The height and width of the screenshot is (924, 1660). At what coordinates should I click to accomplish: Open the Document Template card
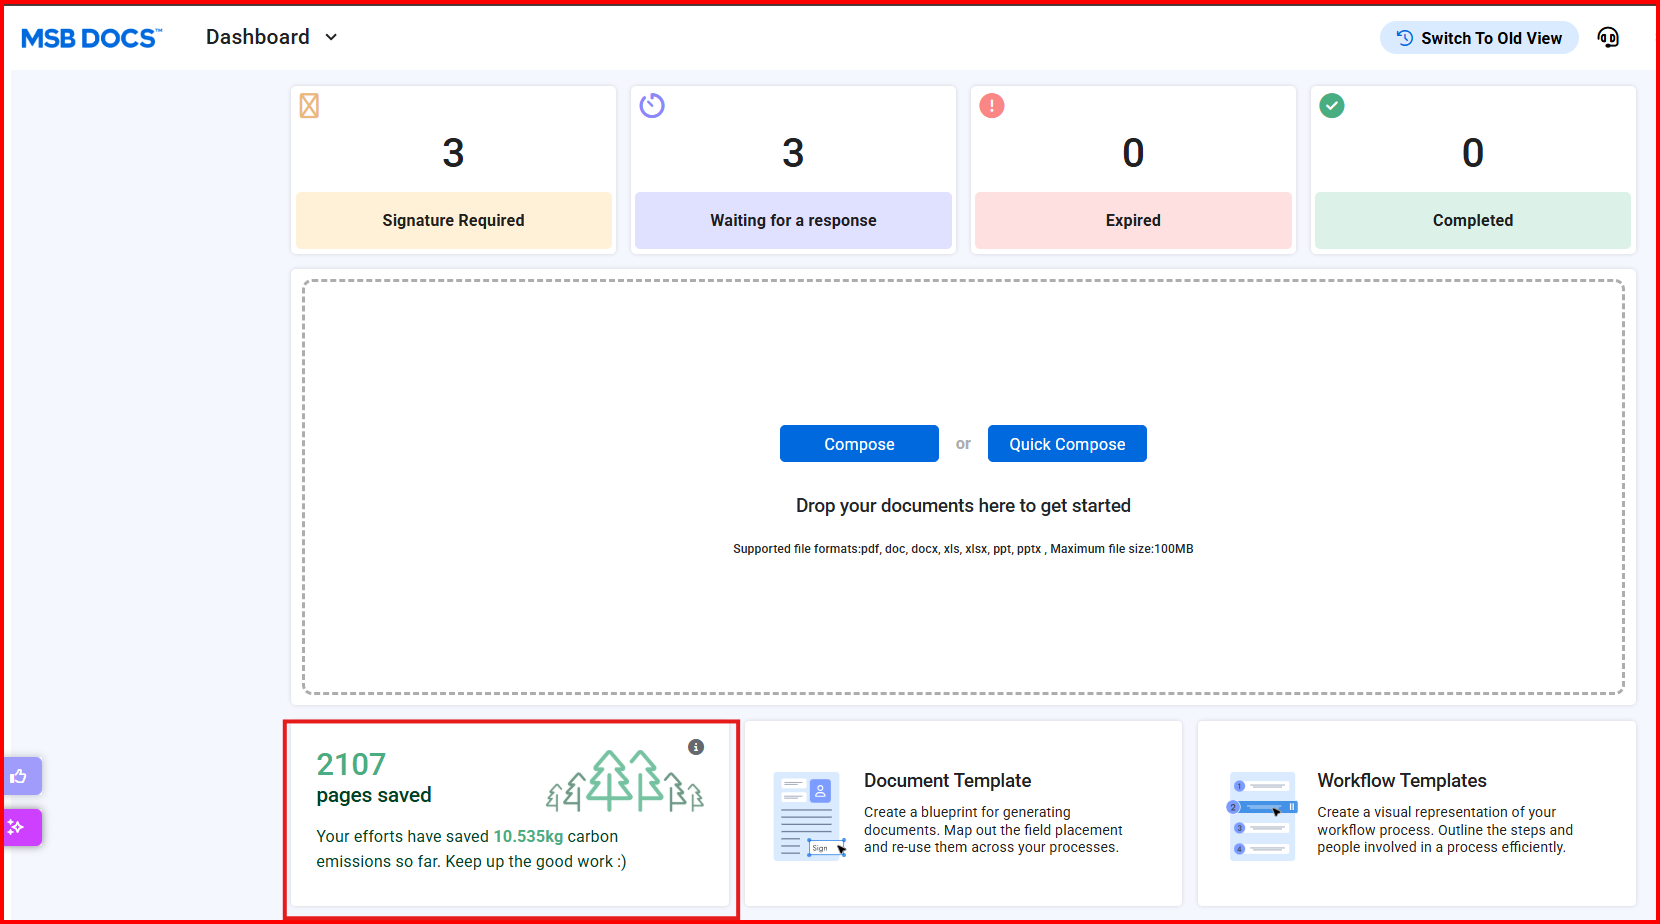963,814
